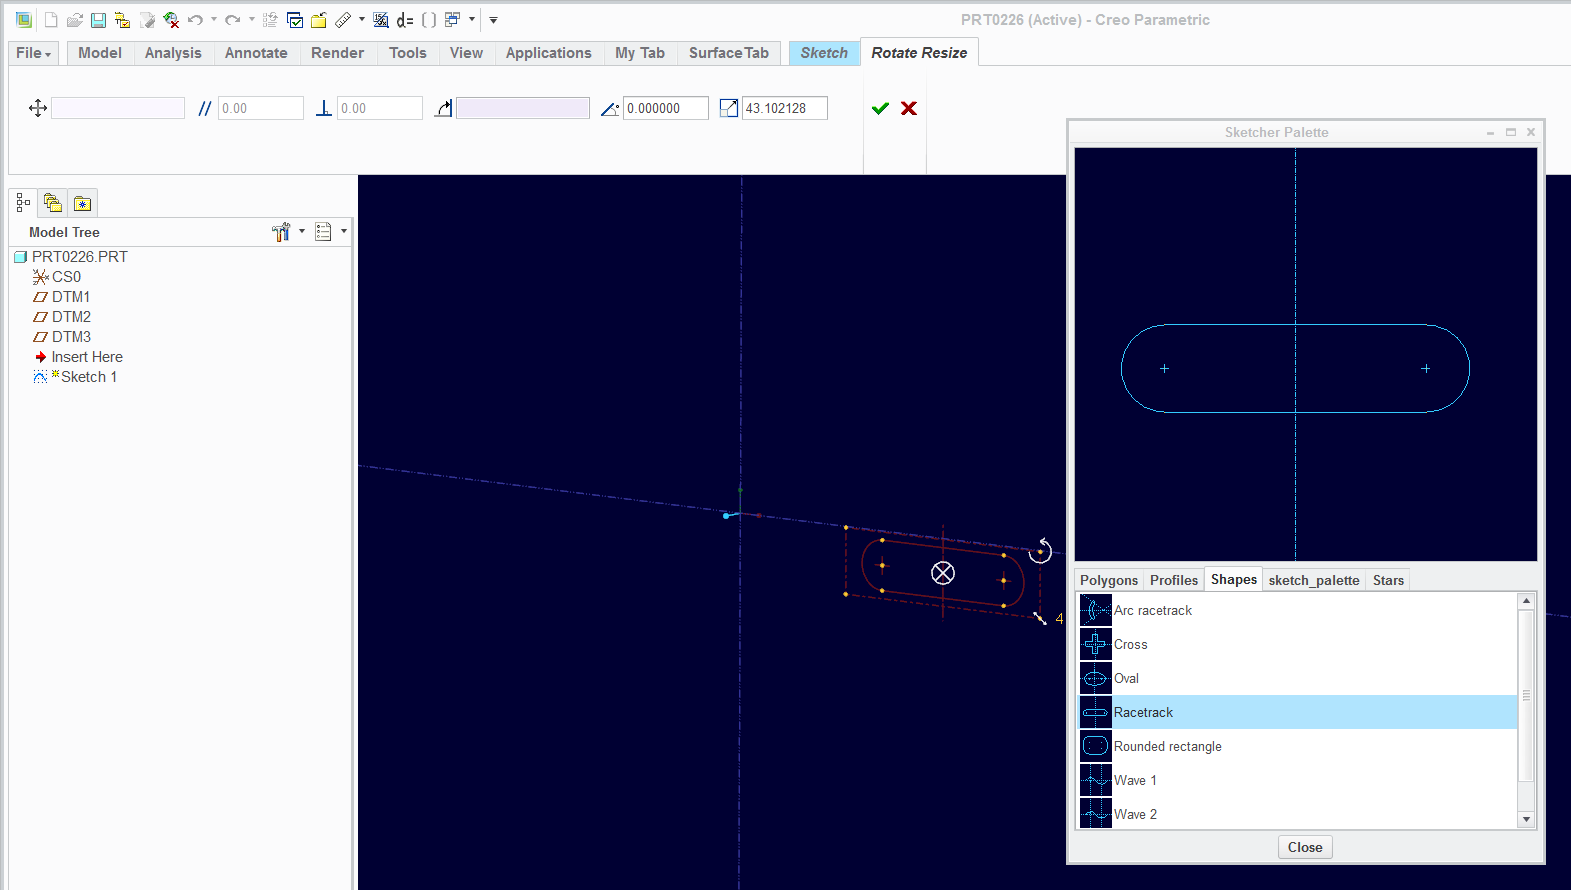Click the Redo arrow icon
The image size is (1571, 890).
pyautogui.click(x=232, y=20)
